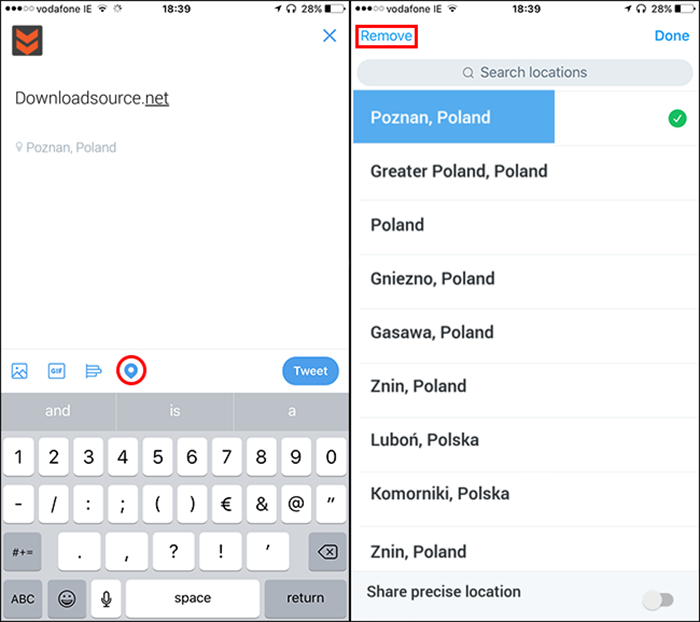This screenshot has width=700, height=622.
Task: Tap the backspace delete key
Action: tap(328, 552)
